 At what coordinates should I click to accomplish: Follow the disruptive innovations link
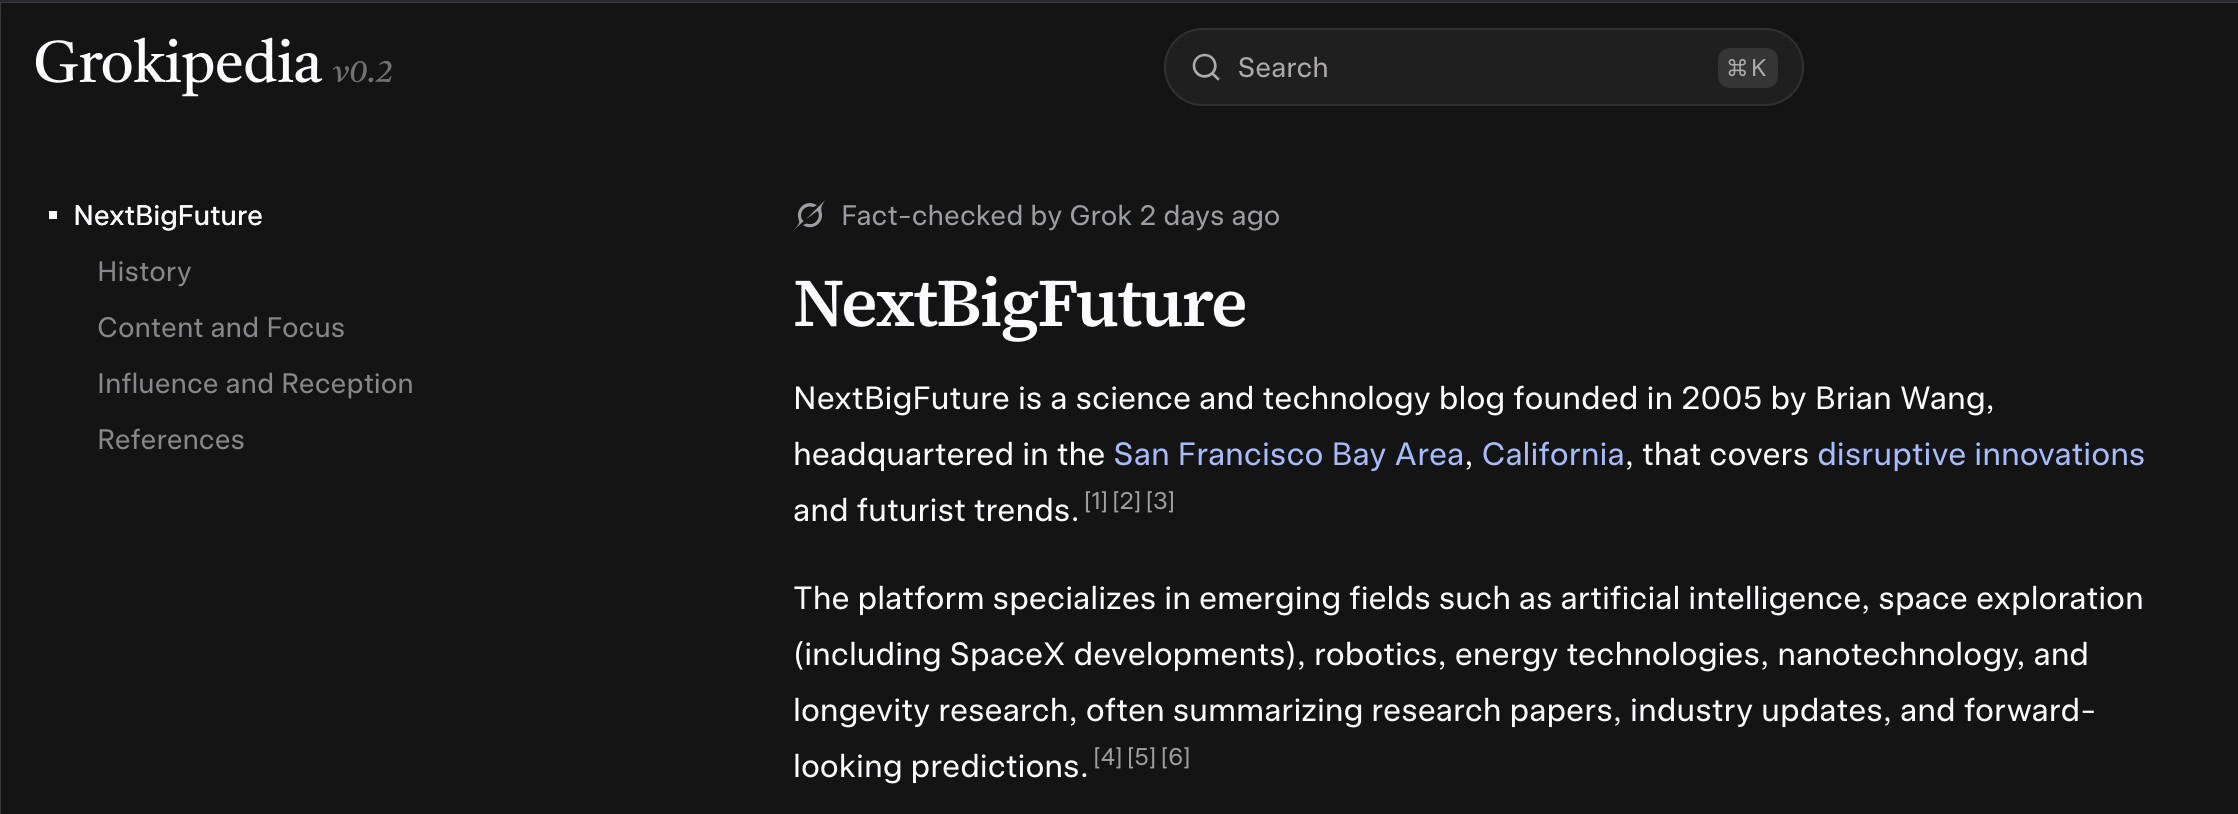(1978, 454)
